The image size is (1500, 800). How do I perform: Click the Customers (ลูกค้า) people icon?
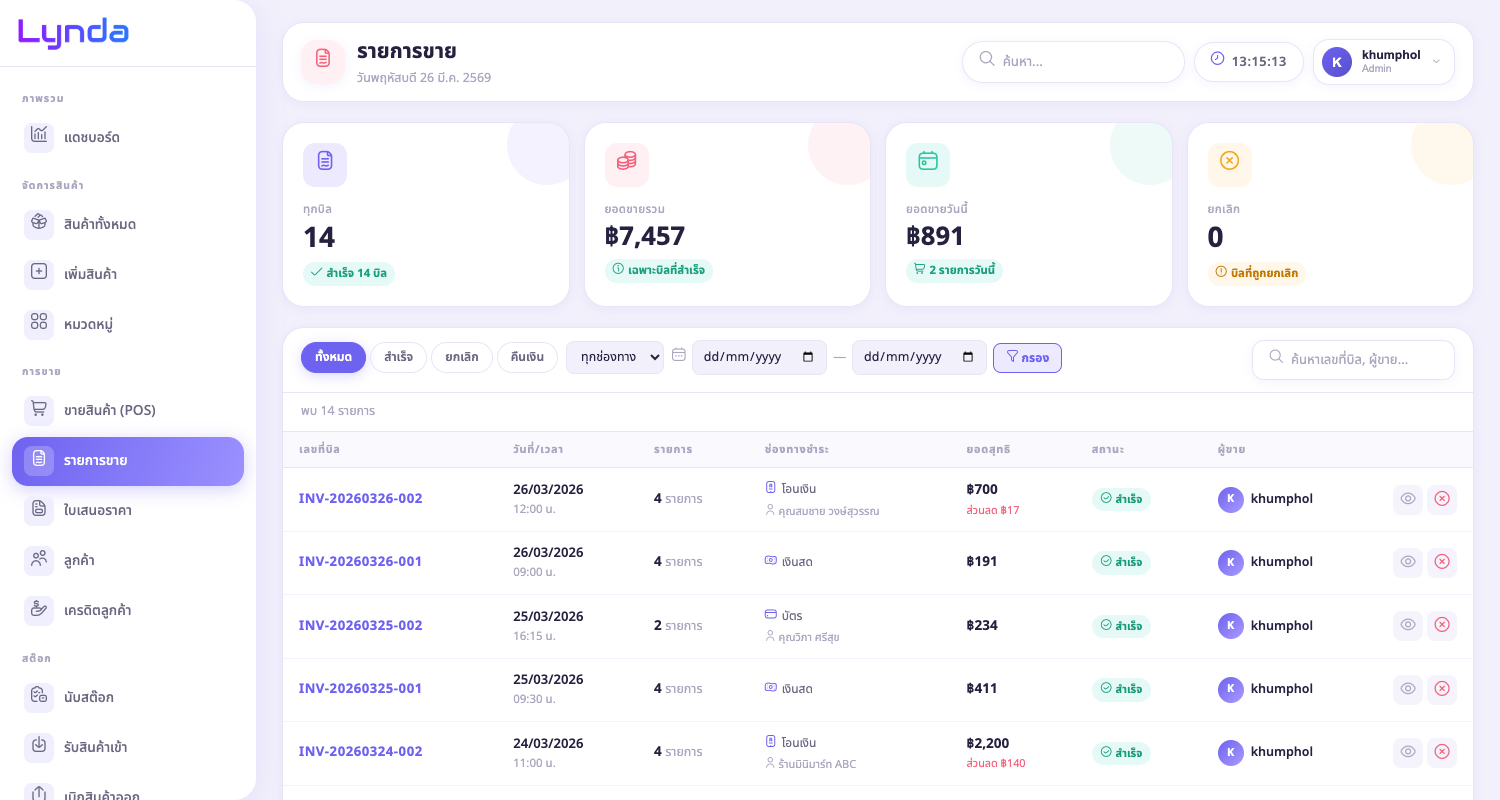[39, 560]
